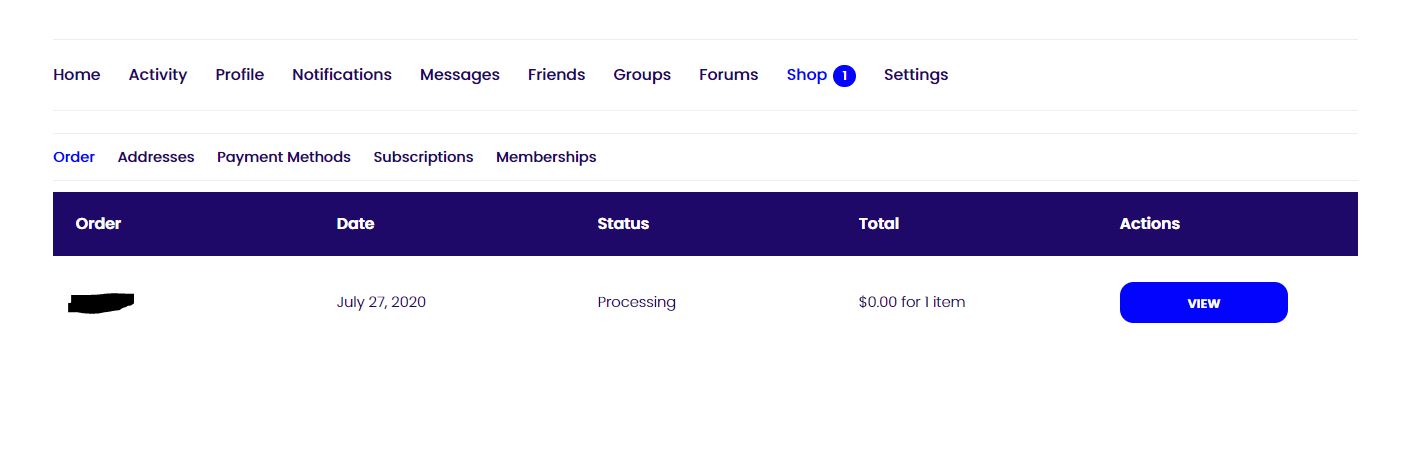
Task: Open Settings from the navigation bar
Action: 916,75
